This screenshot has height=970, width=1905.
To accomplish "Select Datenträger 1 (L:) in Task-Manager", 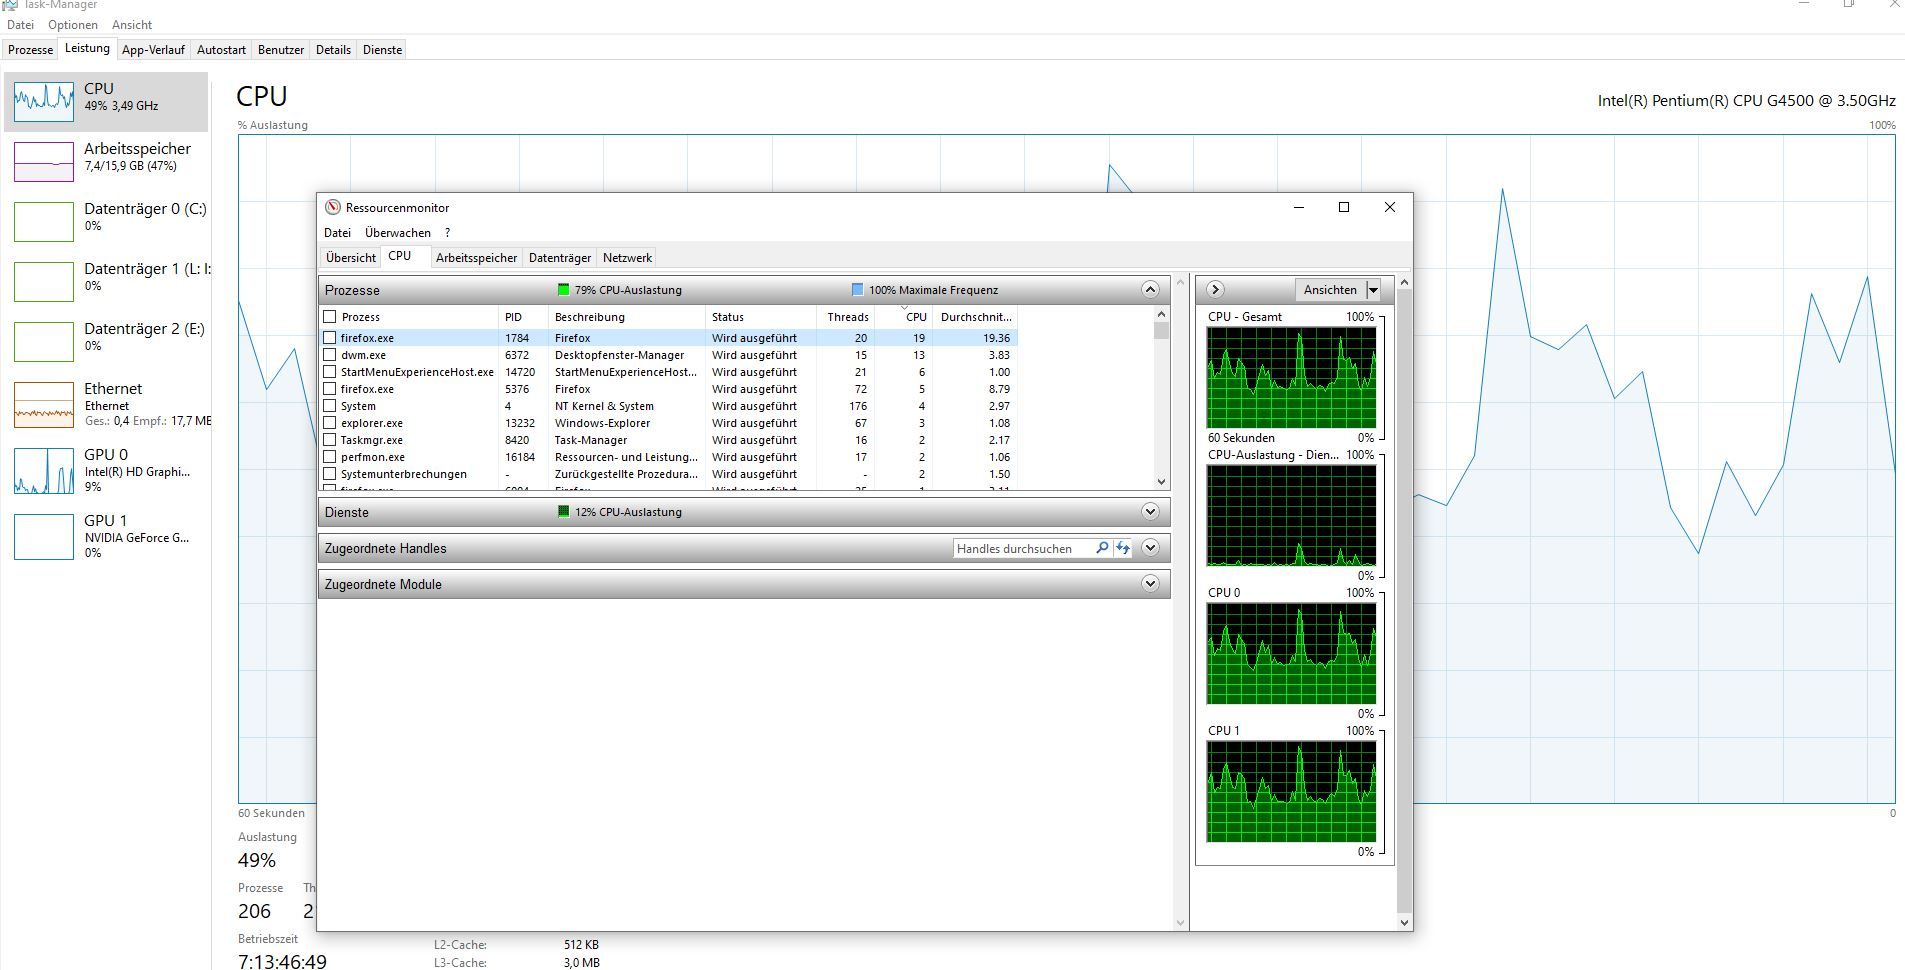I will tap(106, 281).
